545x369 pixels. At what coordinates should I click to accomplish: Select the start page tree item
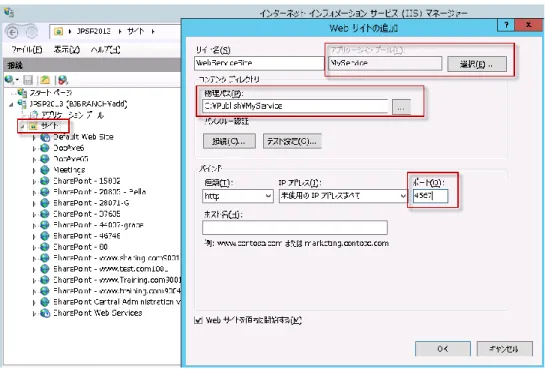click(51, 93)
